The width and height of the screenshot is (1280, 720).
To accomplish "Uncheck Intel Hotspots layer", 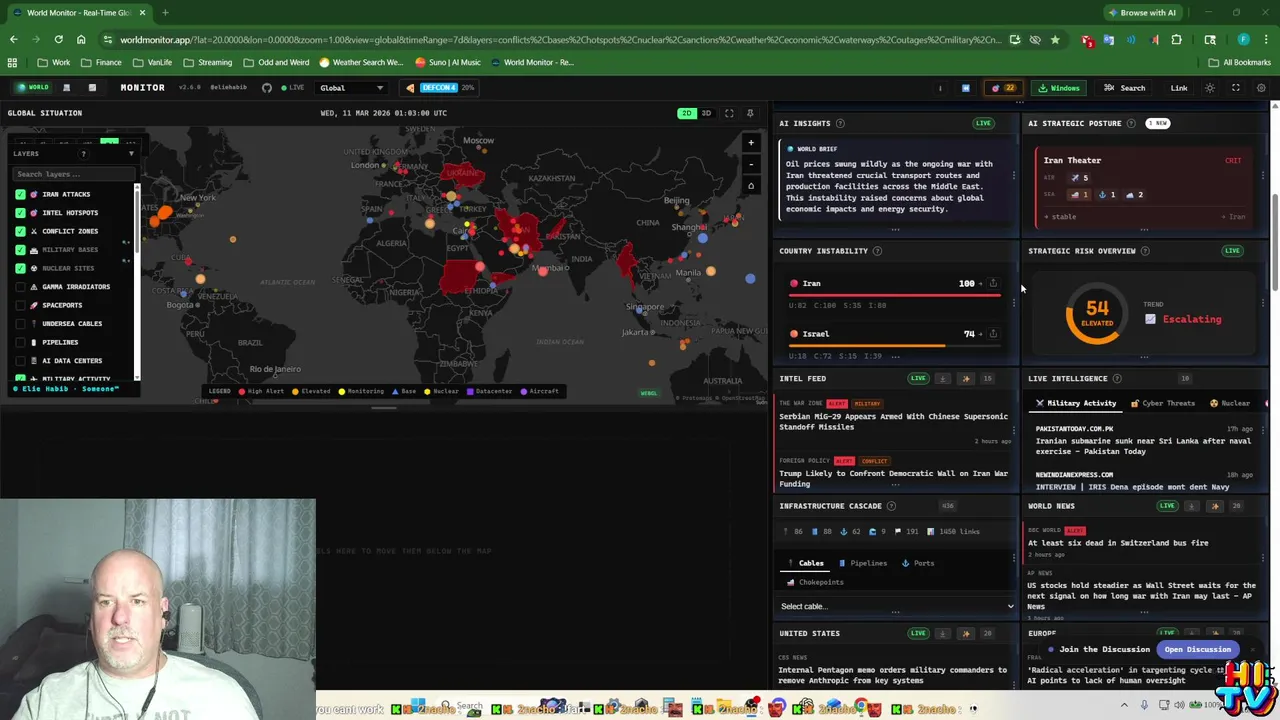I will [20, 213].
